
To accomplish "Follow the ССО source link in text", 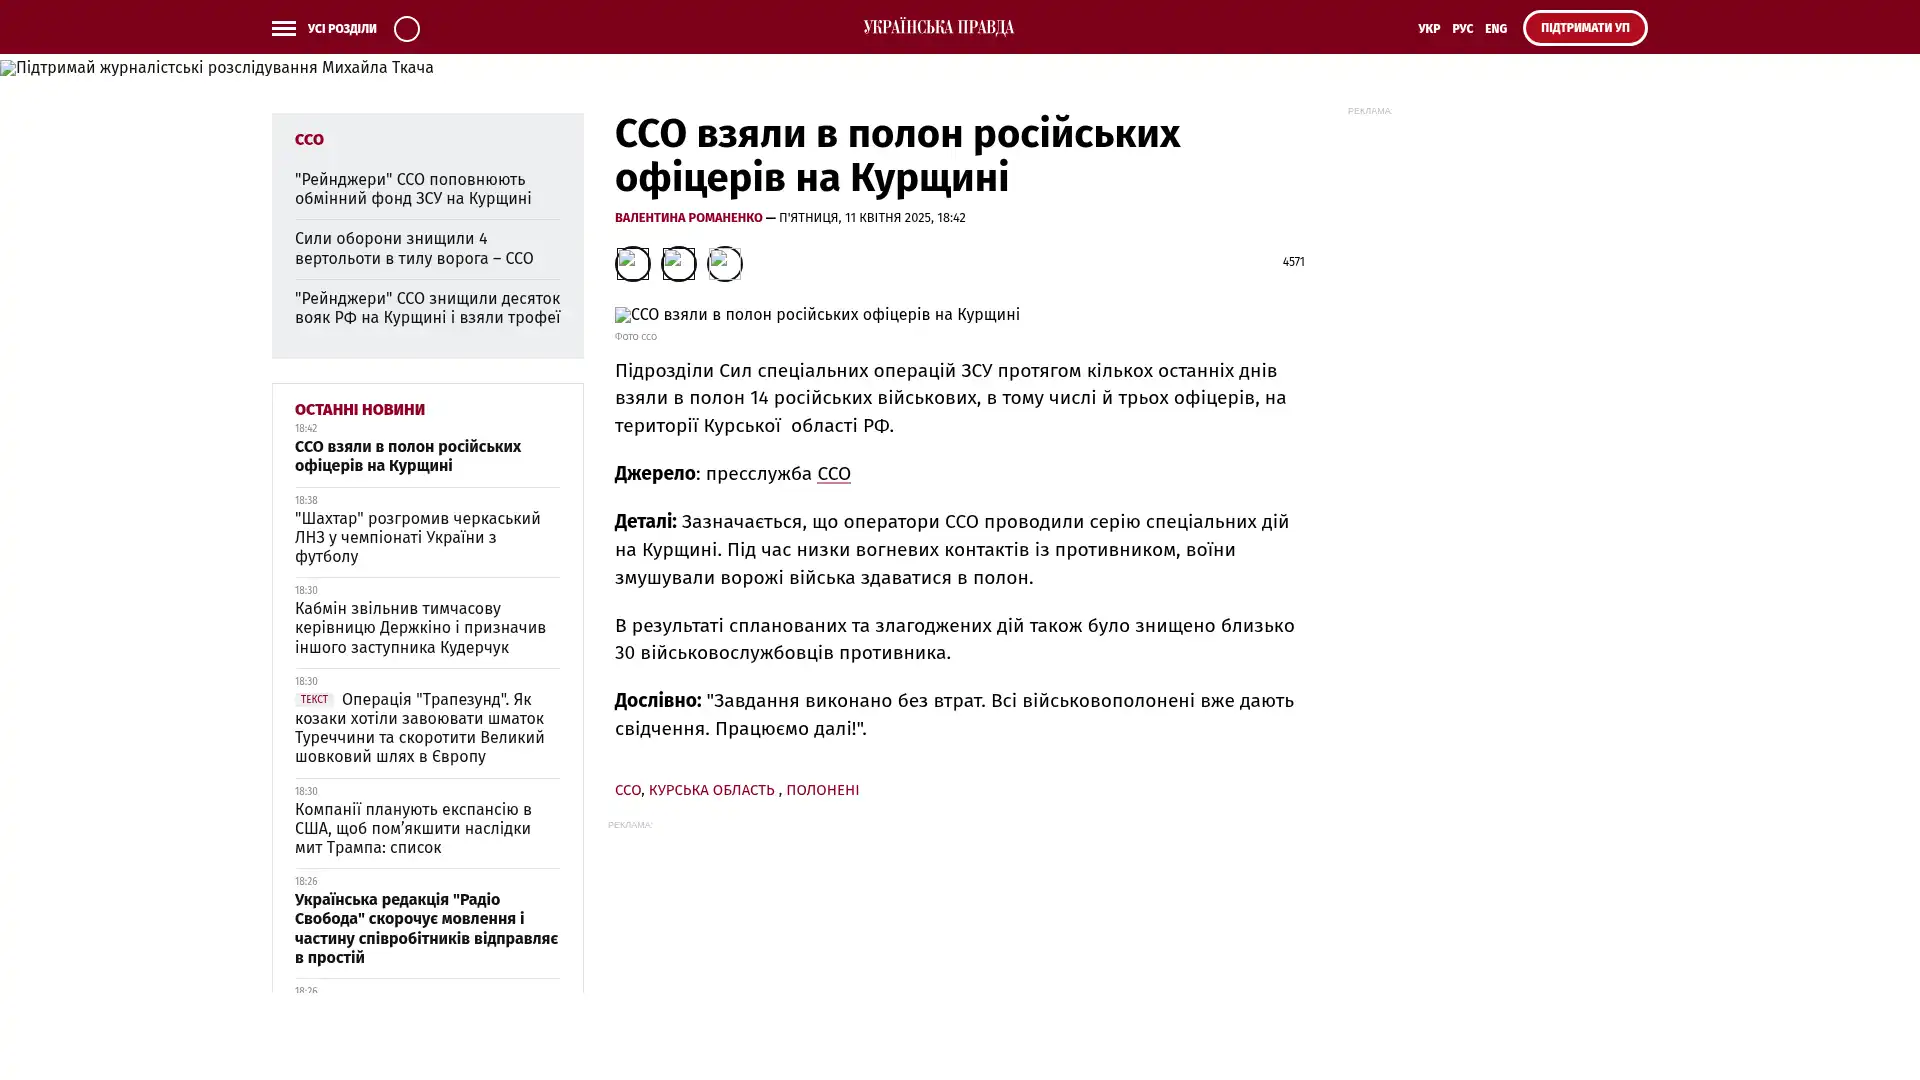I will tap(834, 474).
